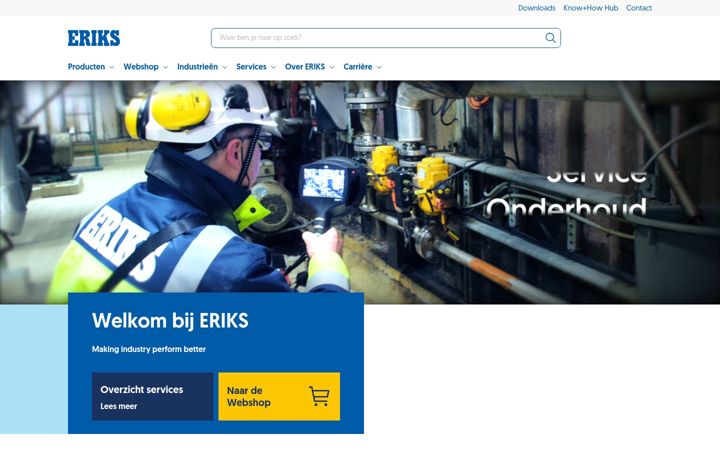Viewport: 720px width, 450px height.
Task: Click the Making industry perform better tagline
Action: [x=149, y=349]
